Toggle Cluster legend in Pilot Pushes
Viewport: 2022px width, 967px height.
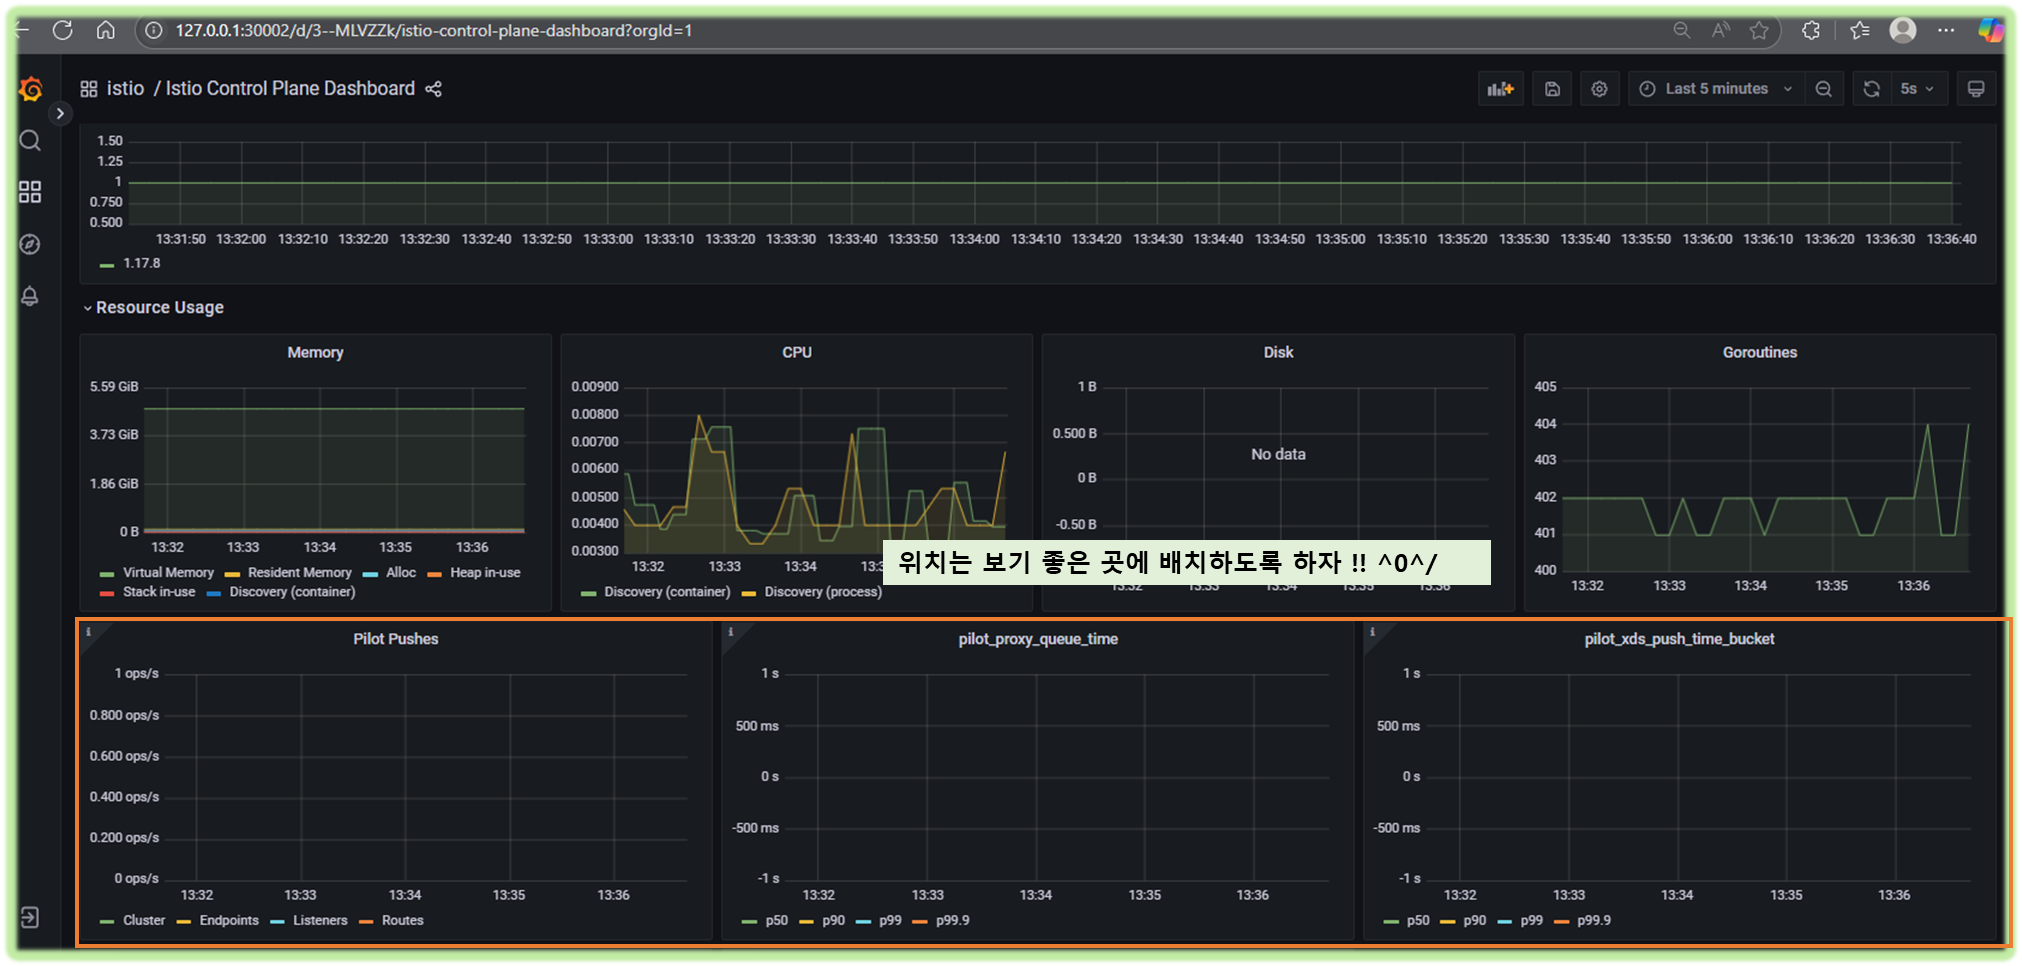(x=144, y=921)
